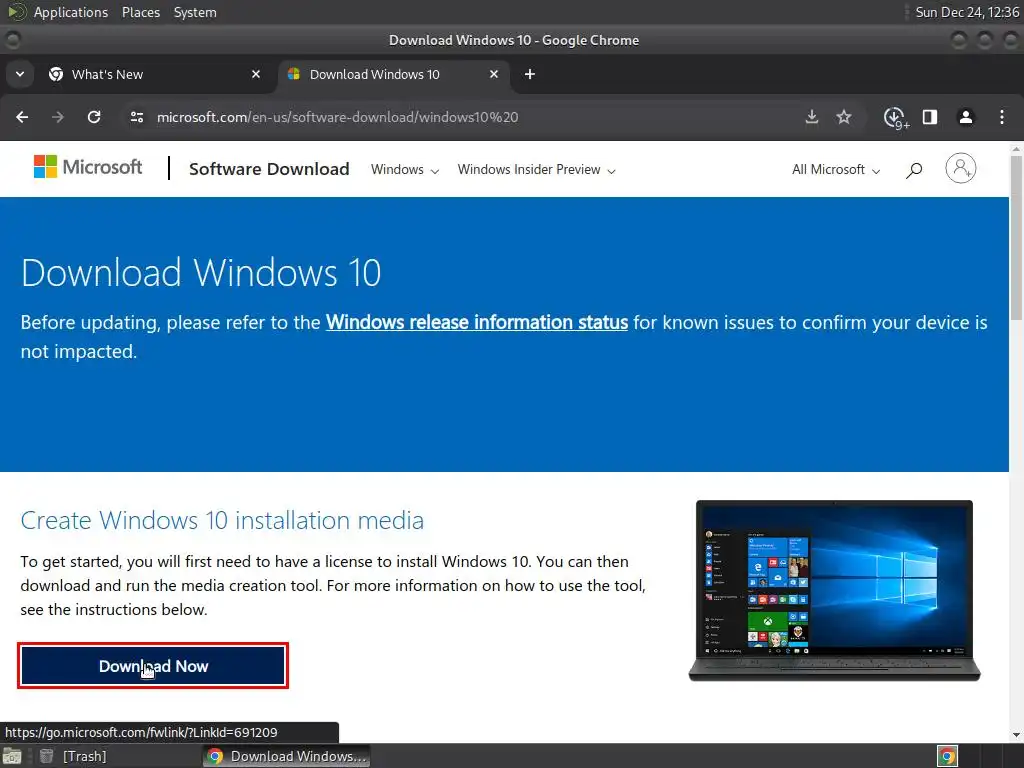The image size is (1024, 768).
Task: Close the What's New tab
Action: click(256, 74)
